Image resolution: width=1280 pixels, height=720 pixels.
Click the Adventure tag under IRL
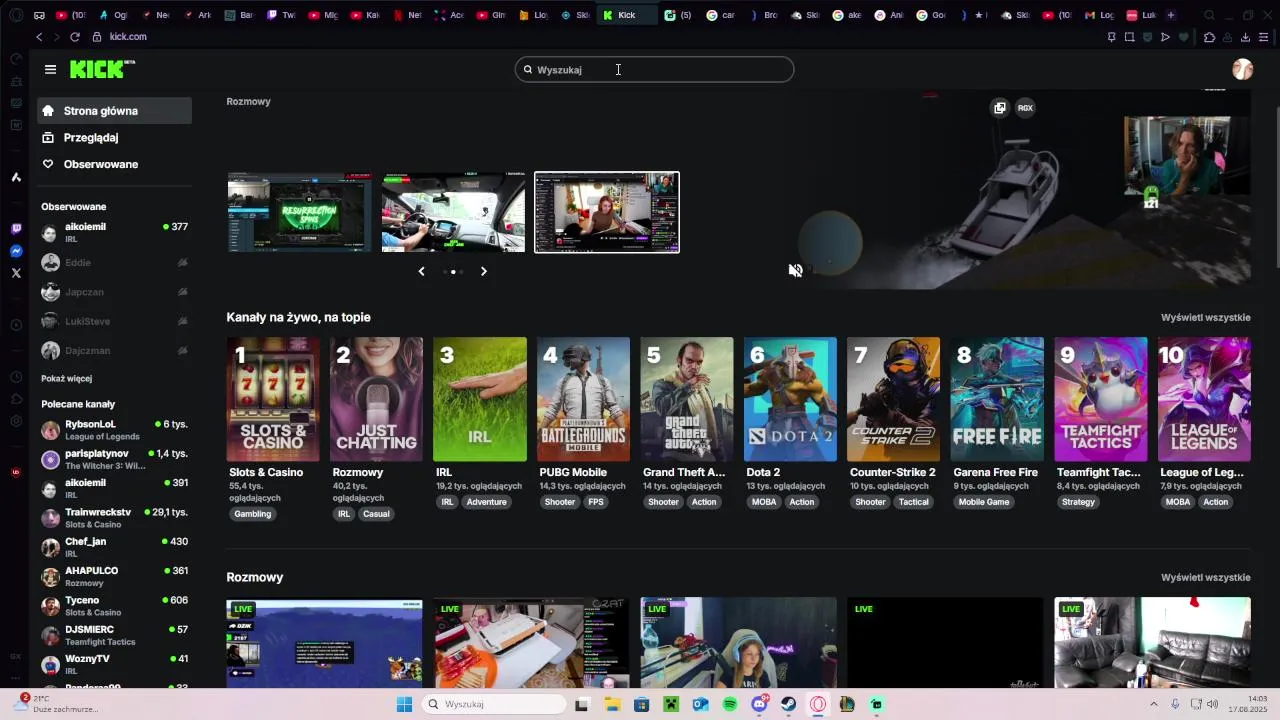(x=486, y=502)
